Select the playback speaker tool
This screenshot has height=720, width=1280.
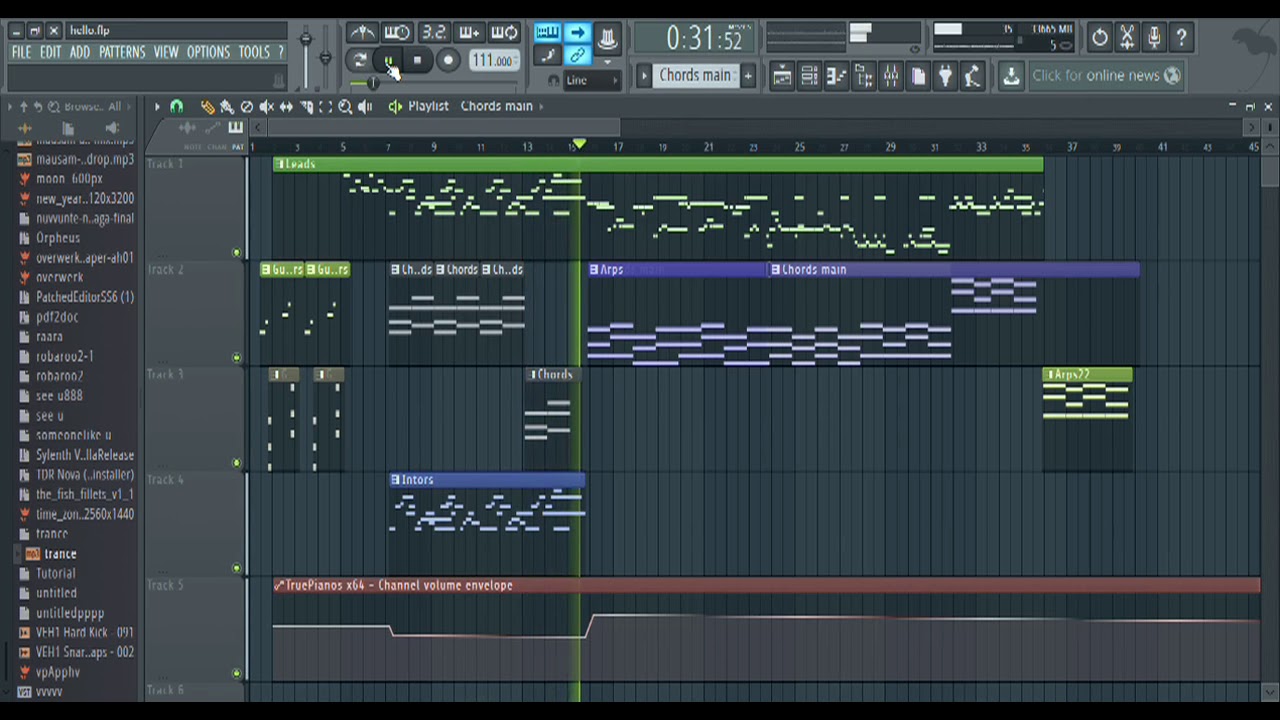[365, 107]
